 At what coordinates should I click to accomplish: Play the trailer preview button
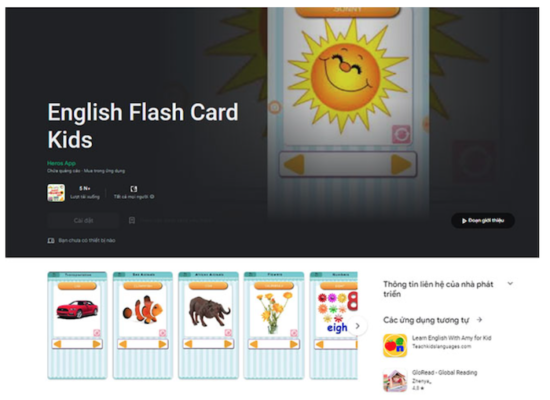click(483, 221)
